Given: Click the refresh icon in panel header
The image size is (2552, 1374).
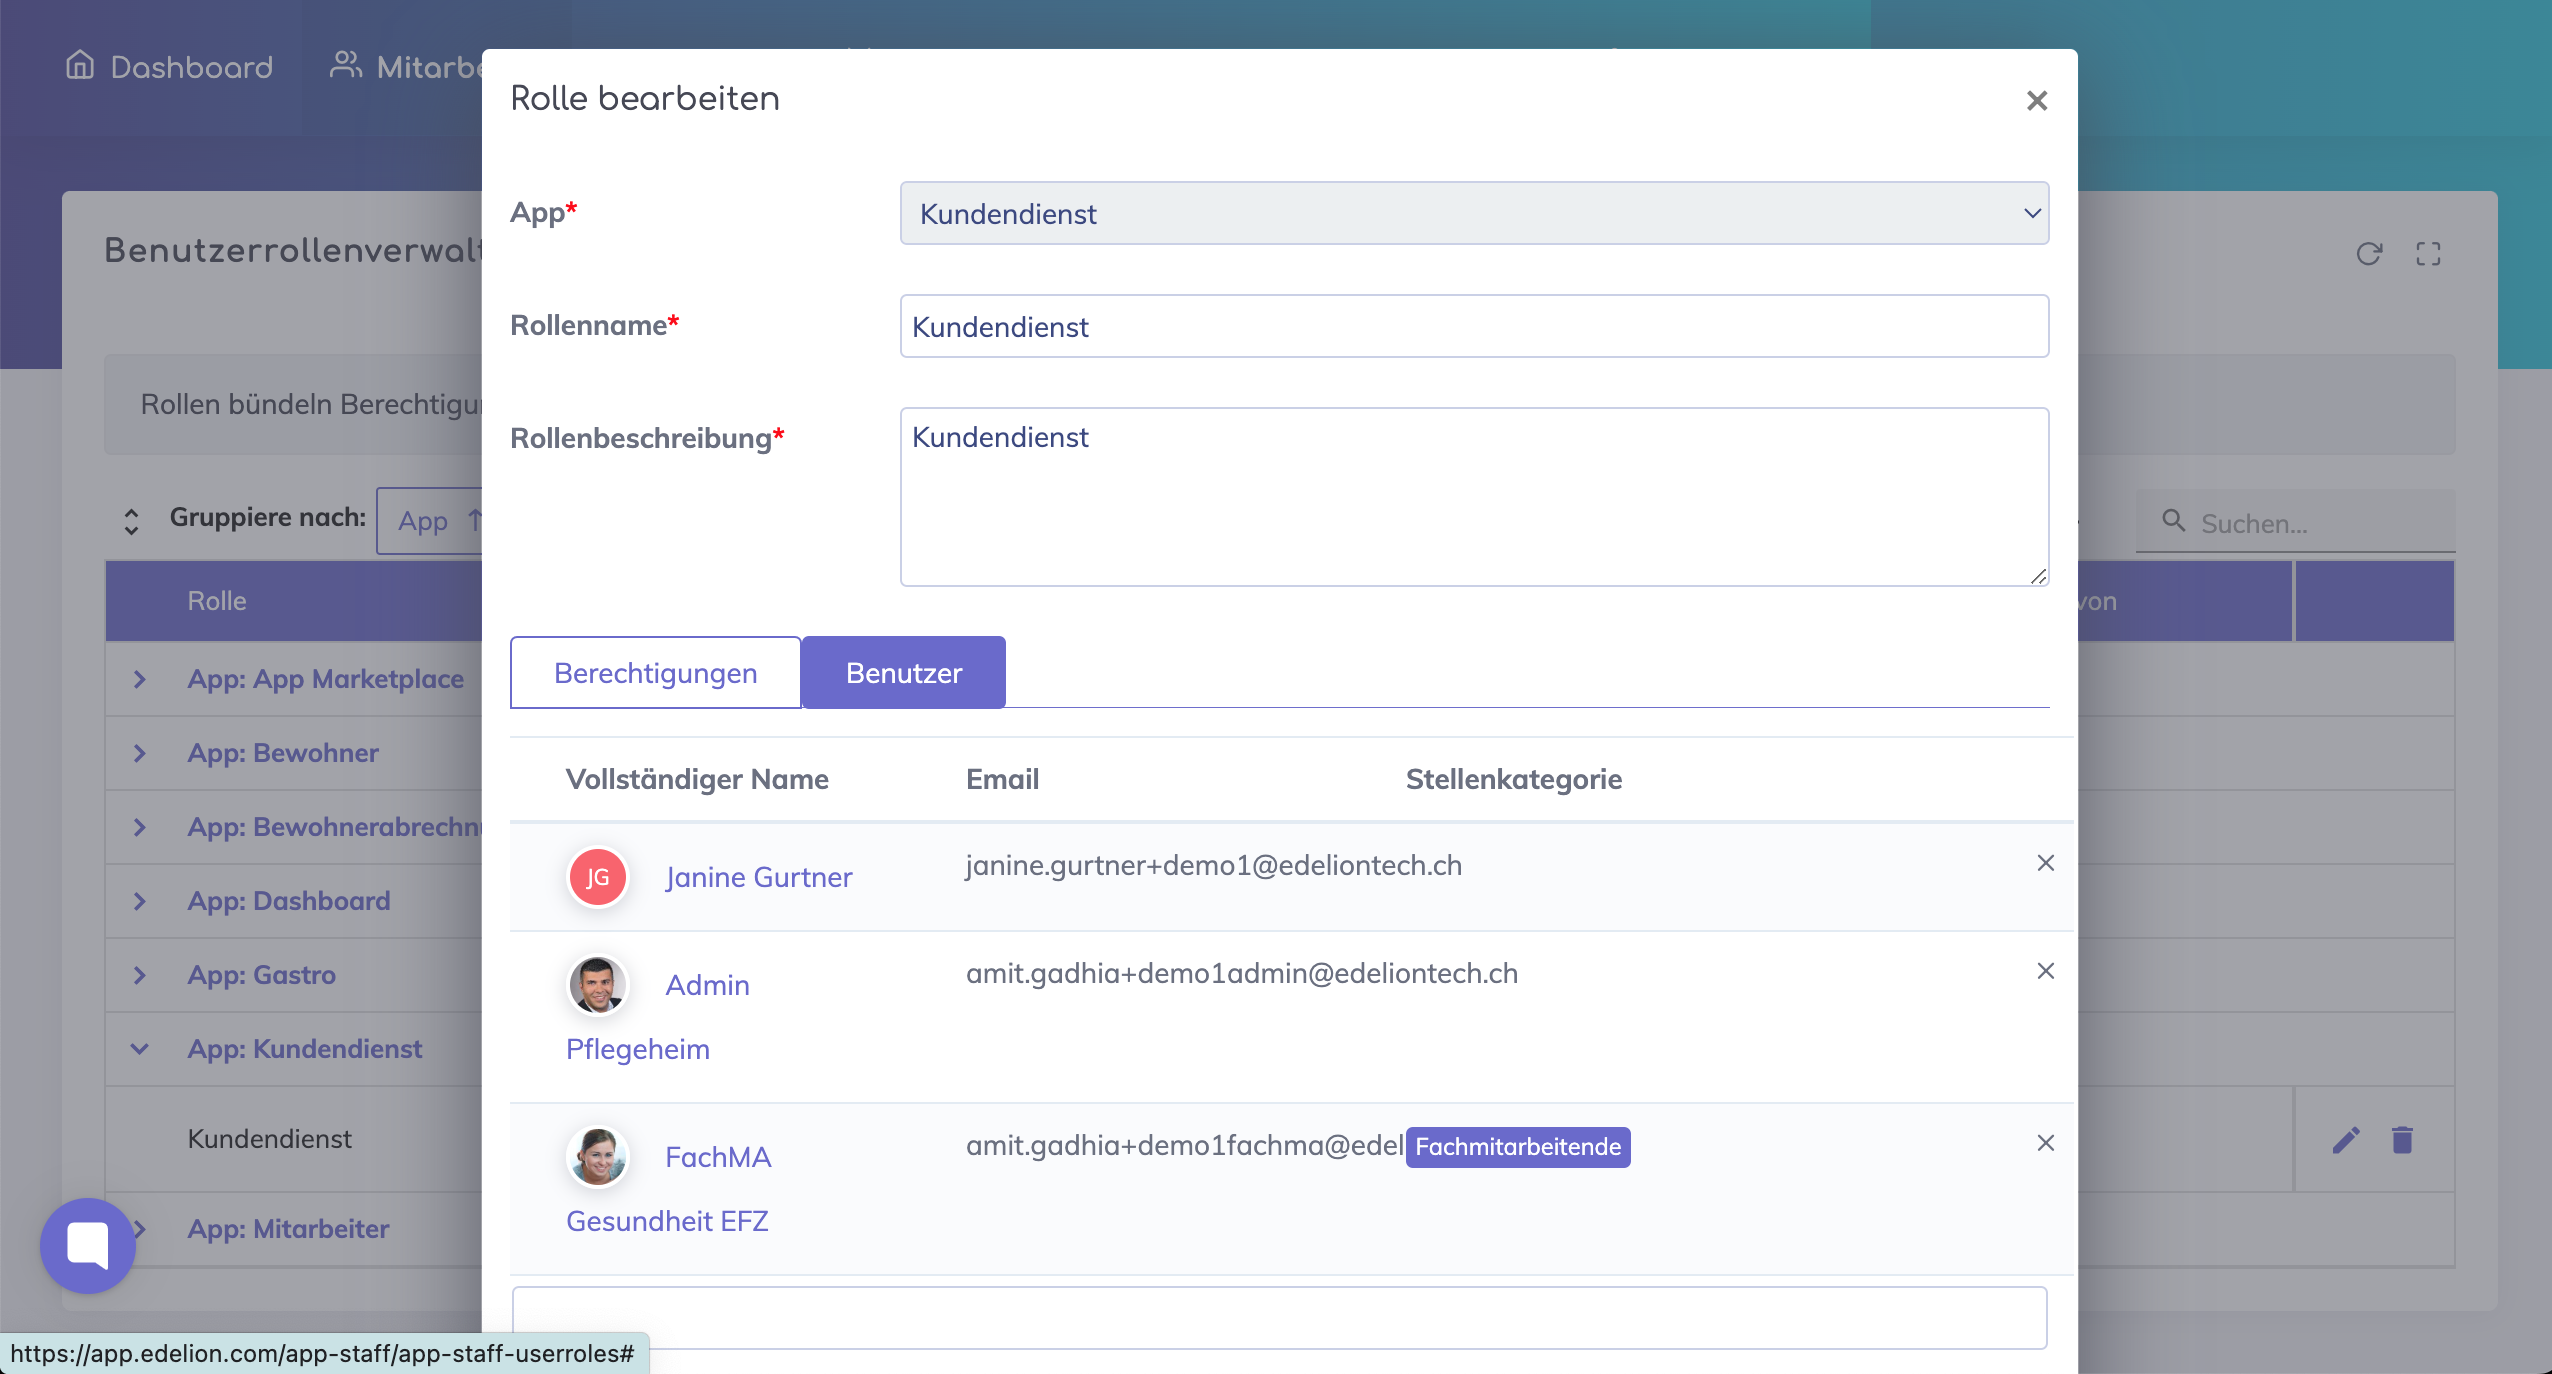Looking at the screenshot, I should point(2368,254).
